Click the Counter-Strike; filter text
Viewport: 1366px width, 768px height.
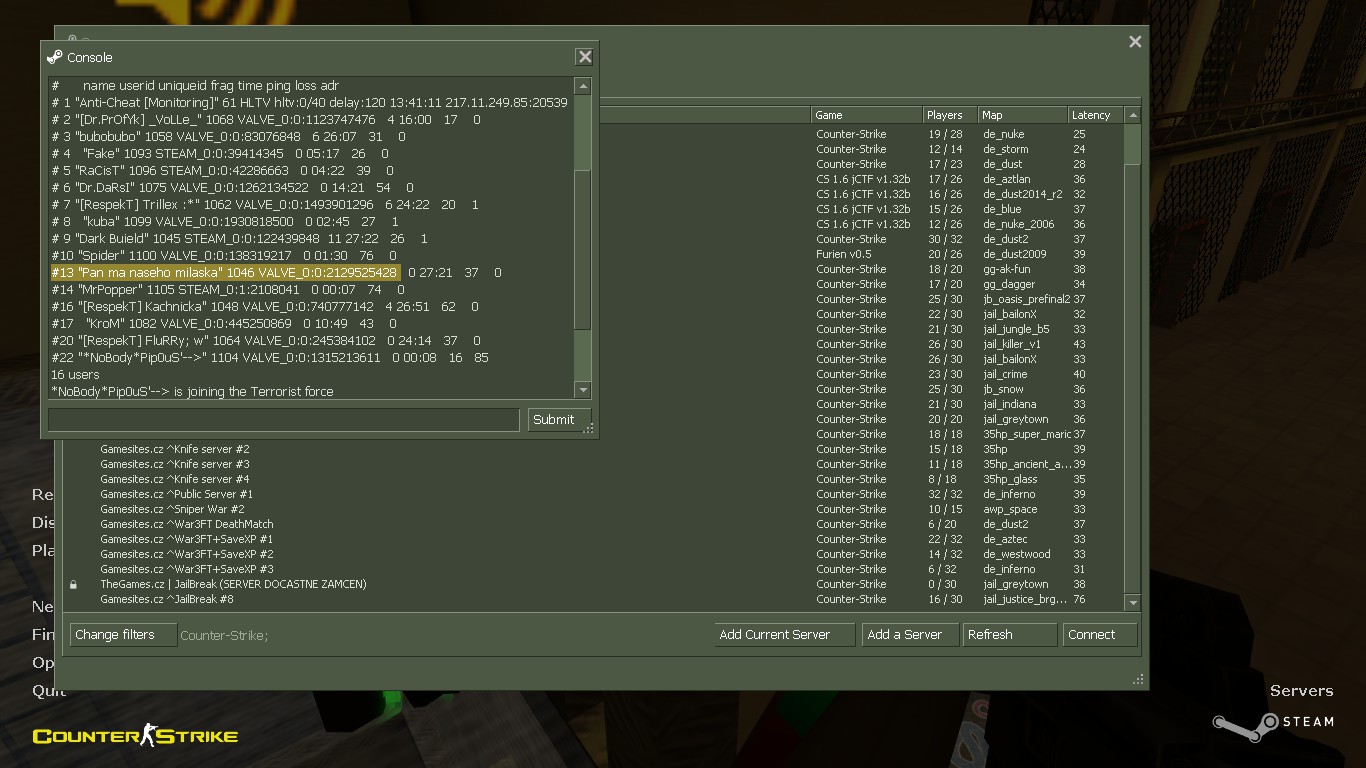[224, 635]
